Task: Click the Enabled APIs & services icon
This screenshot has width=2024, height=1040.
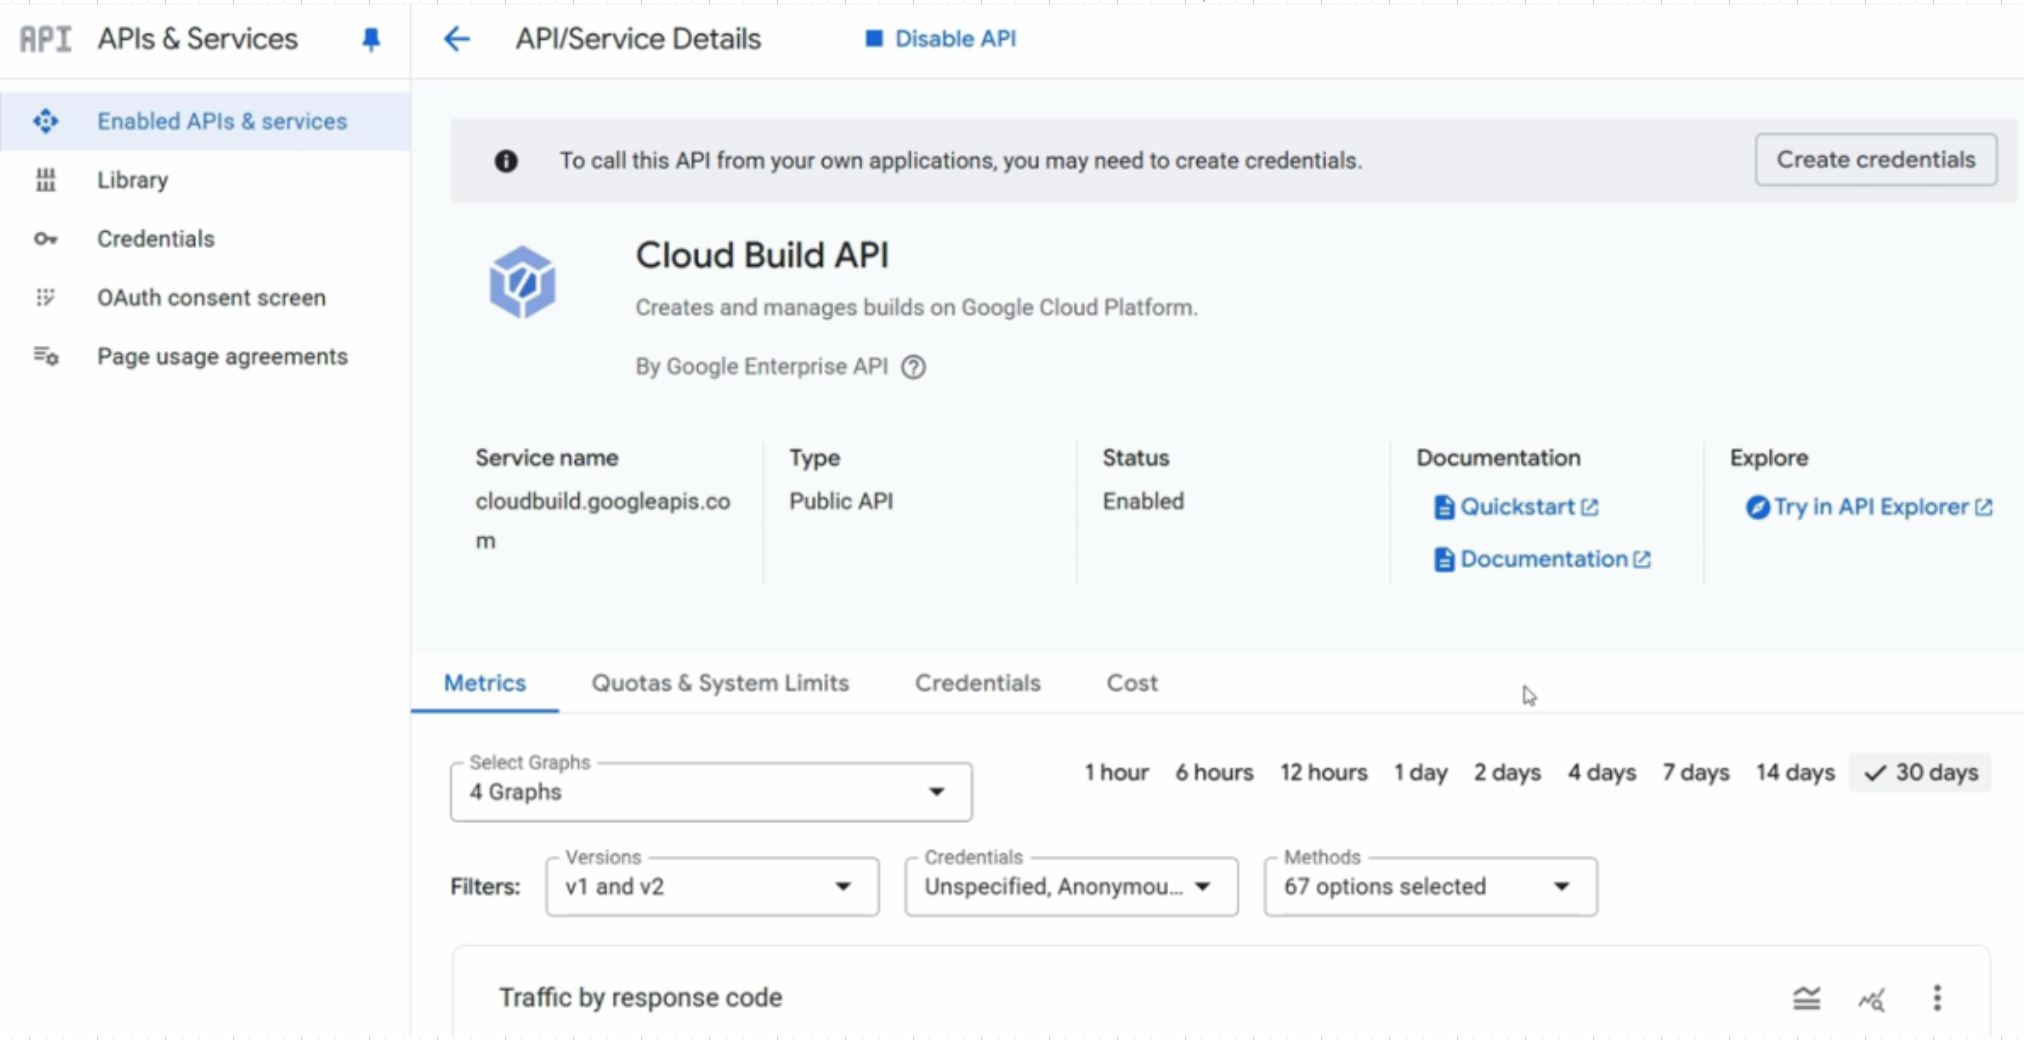Action: (x=46, y=121)
